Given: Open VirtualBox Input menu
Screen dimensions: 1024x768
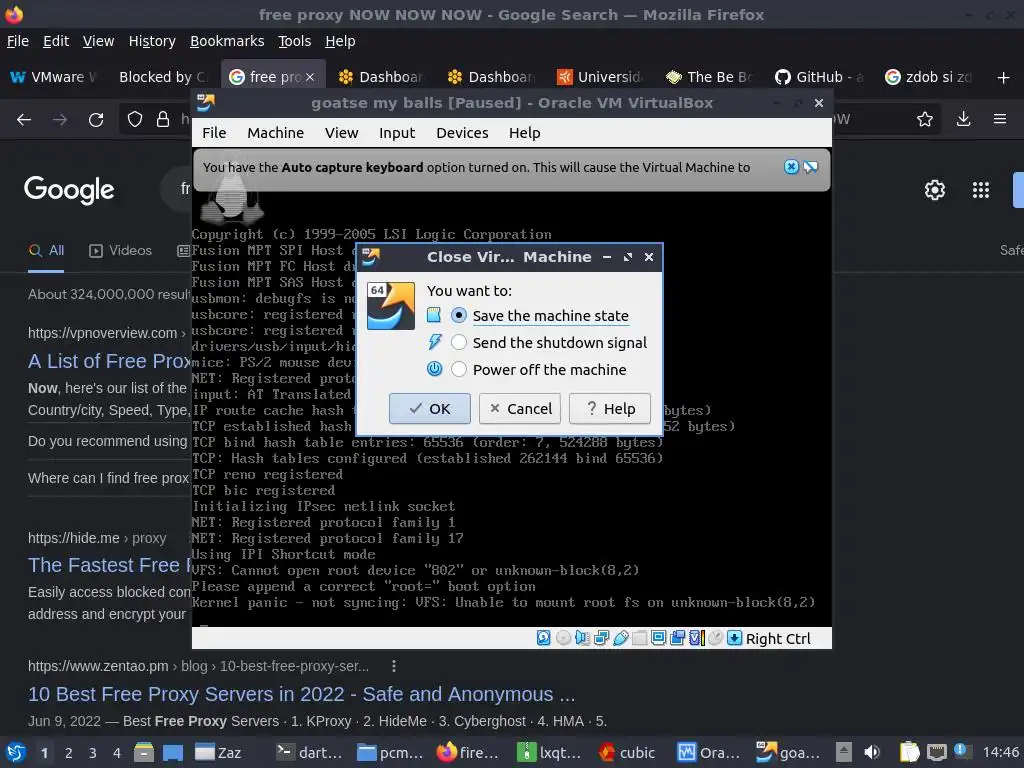Looking at the screenshot, I should pos(397,133).
